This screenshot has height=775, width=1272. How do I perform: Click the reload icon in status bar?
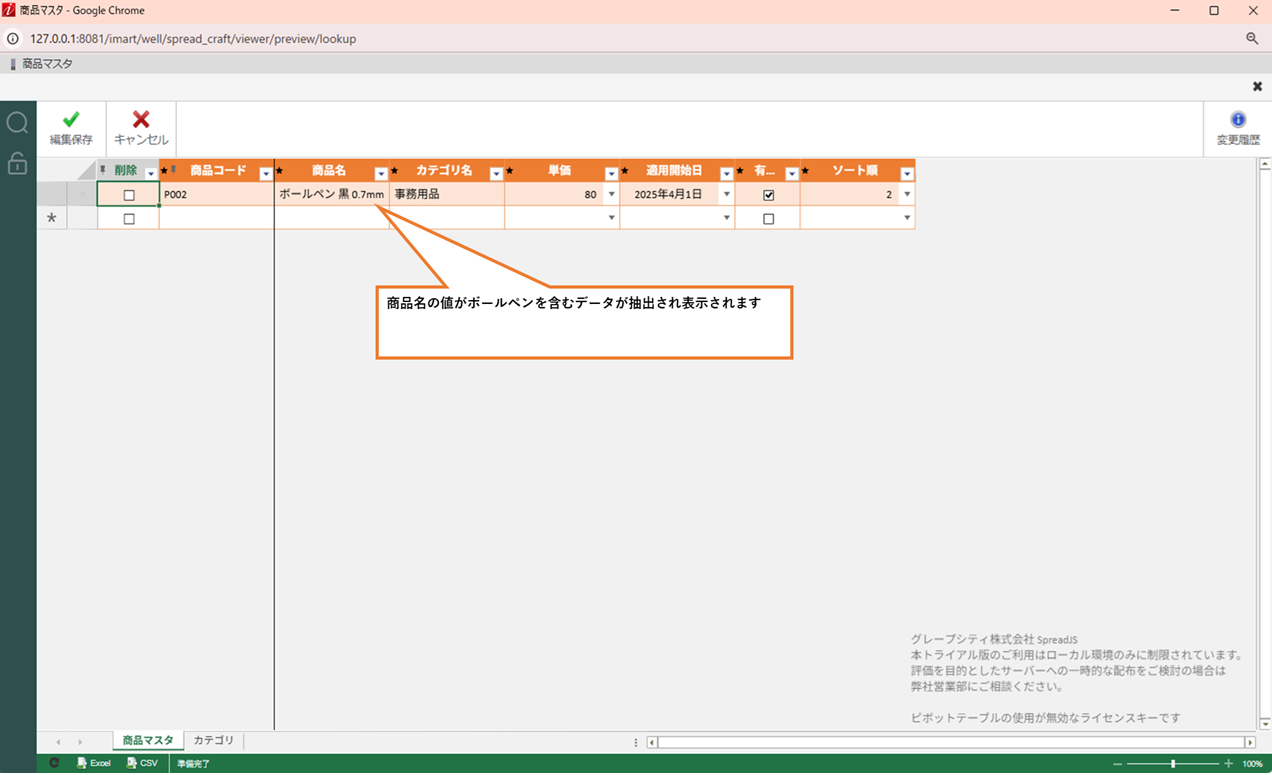[54, 763]
